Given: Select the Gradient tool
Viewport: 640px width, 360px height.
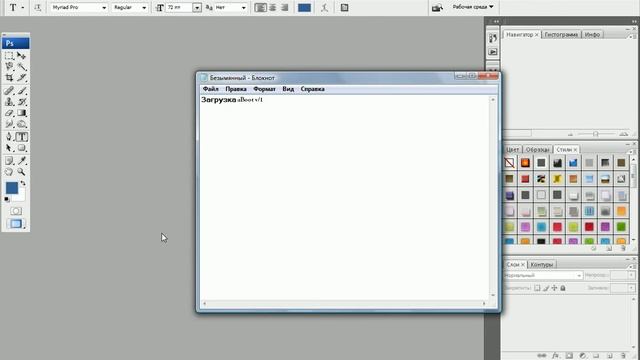Looking at the screenshot, I should pos(22,113).
